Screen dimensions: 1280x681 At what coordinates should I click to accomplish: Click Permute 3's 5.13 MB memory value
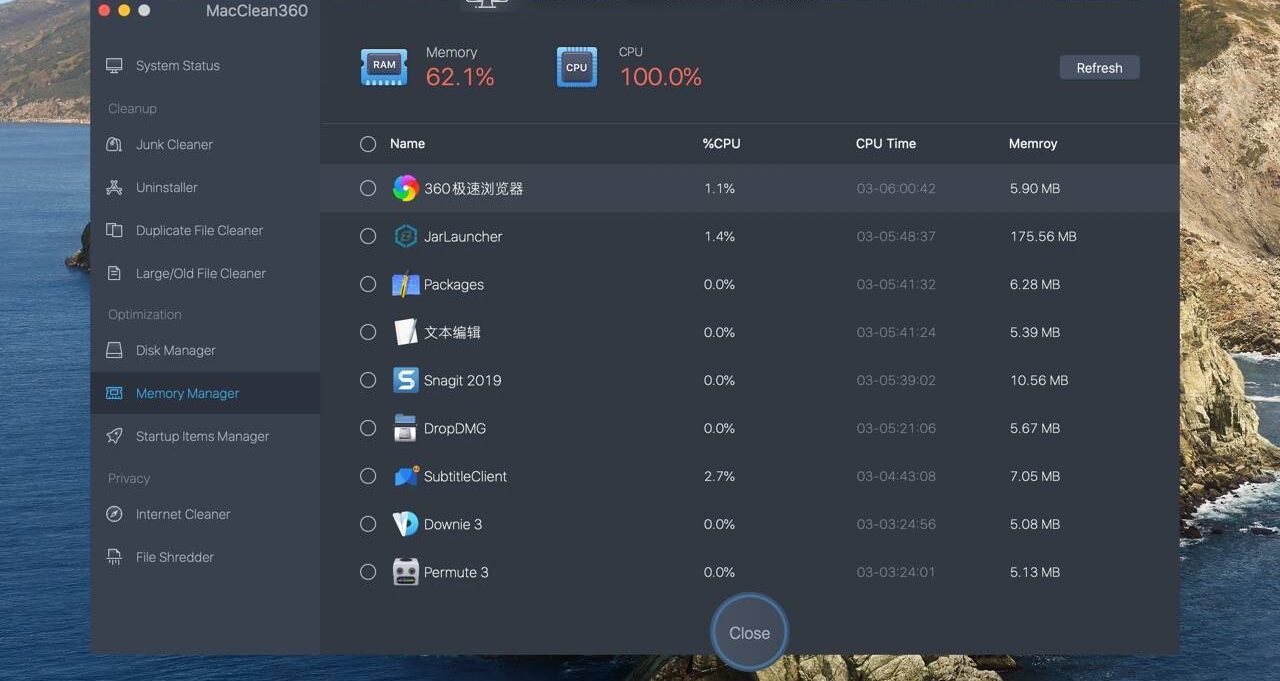coord(1035,573)
